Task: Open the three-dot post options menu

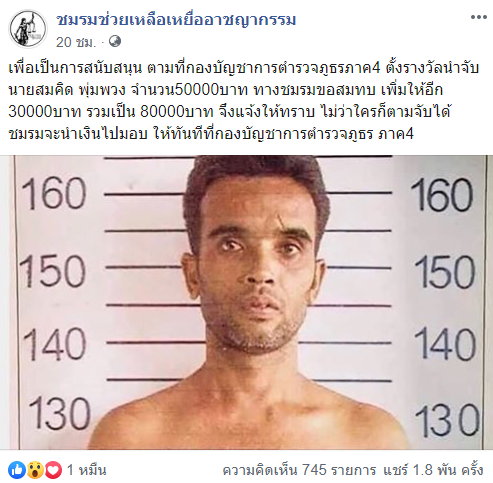Action: tap(478, 17)
